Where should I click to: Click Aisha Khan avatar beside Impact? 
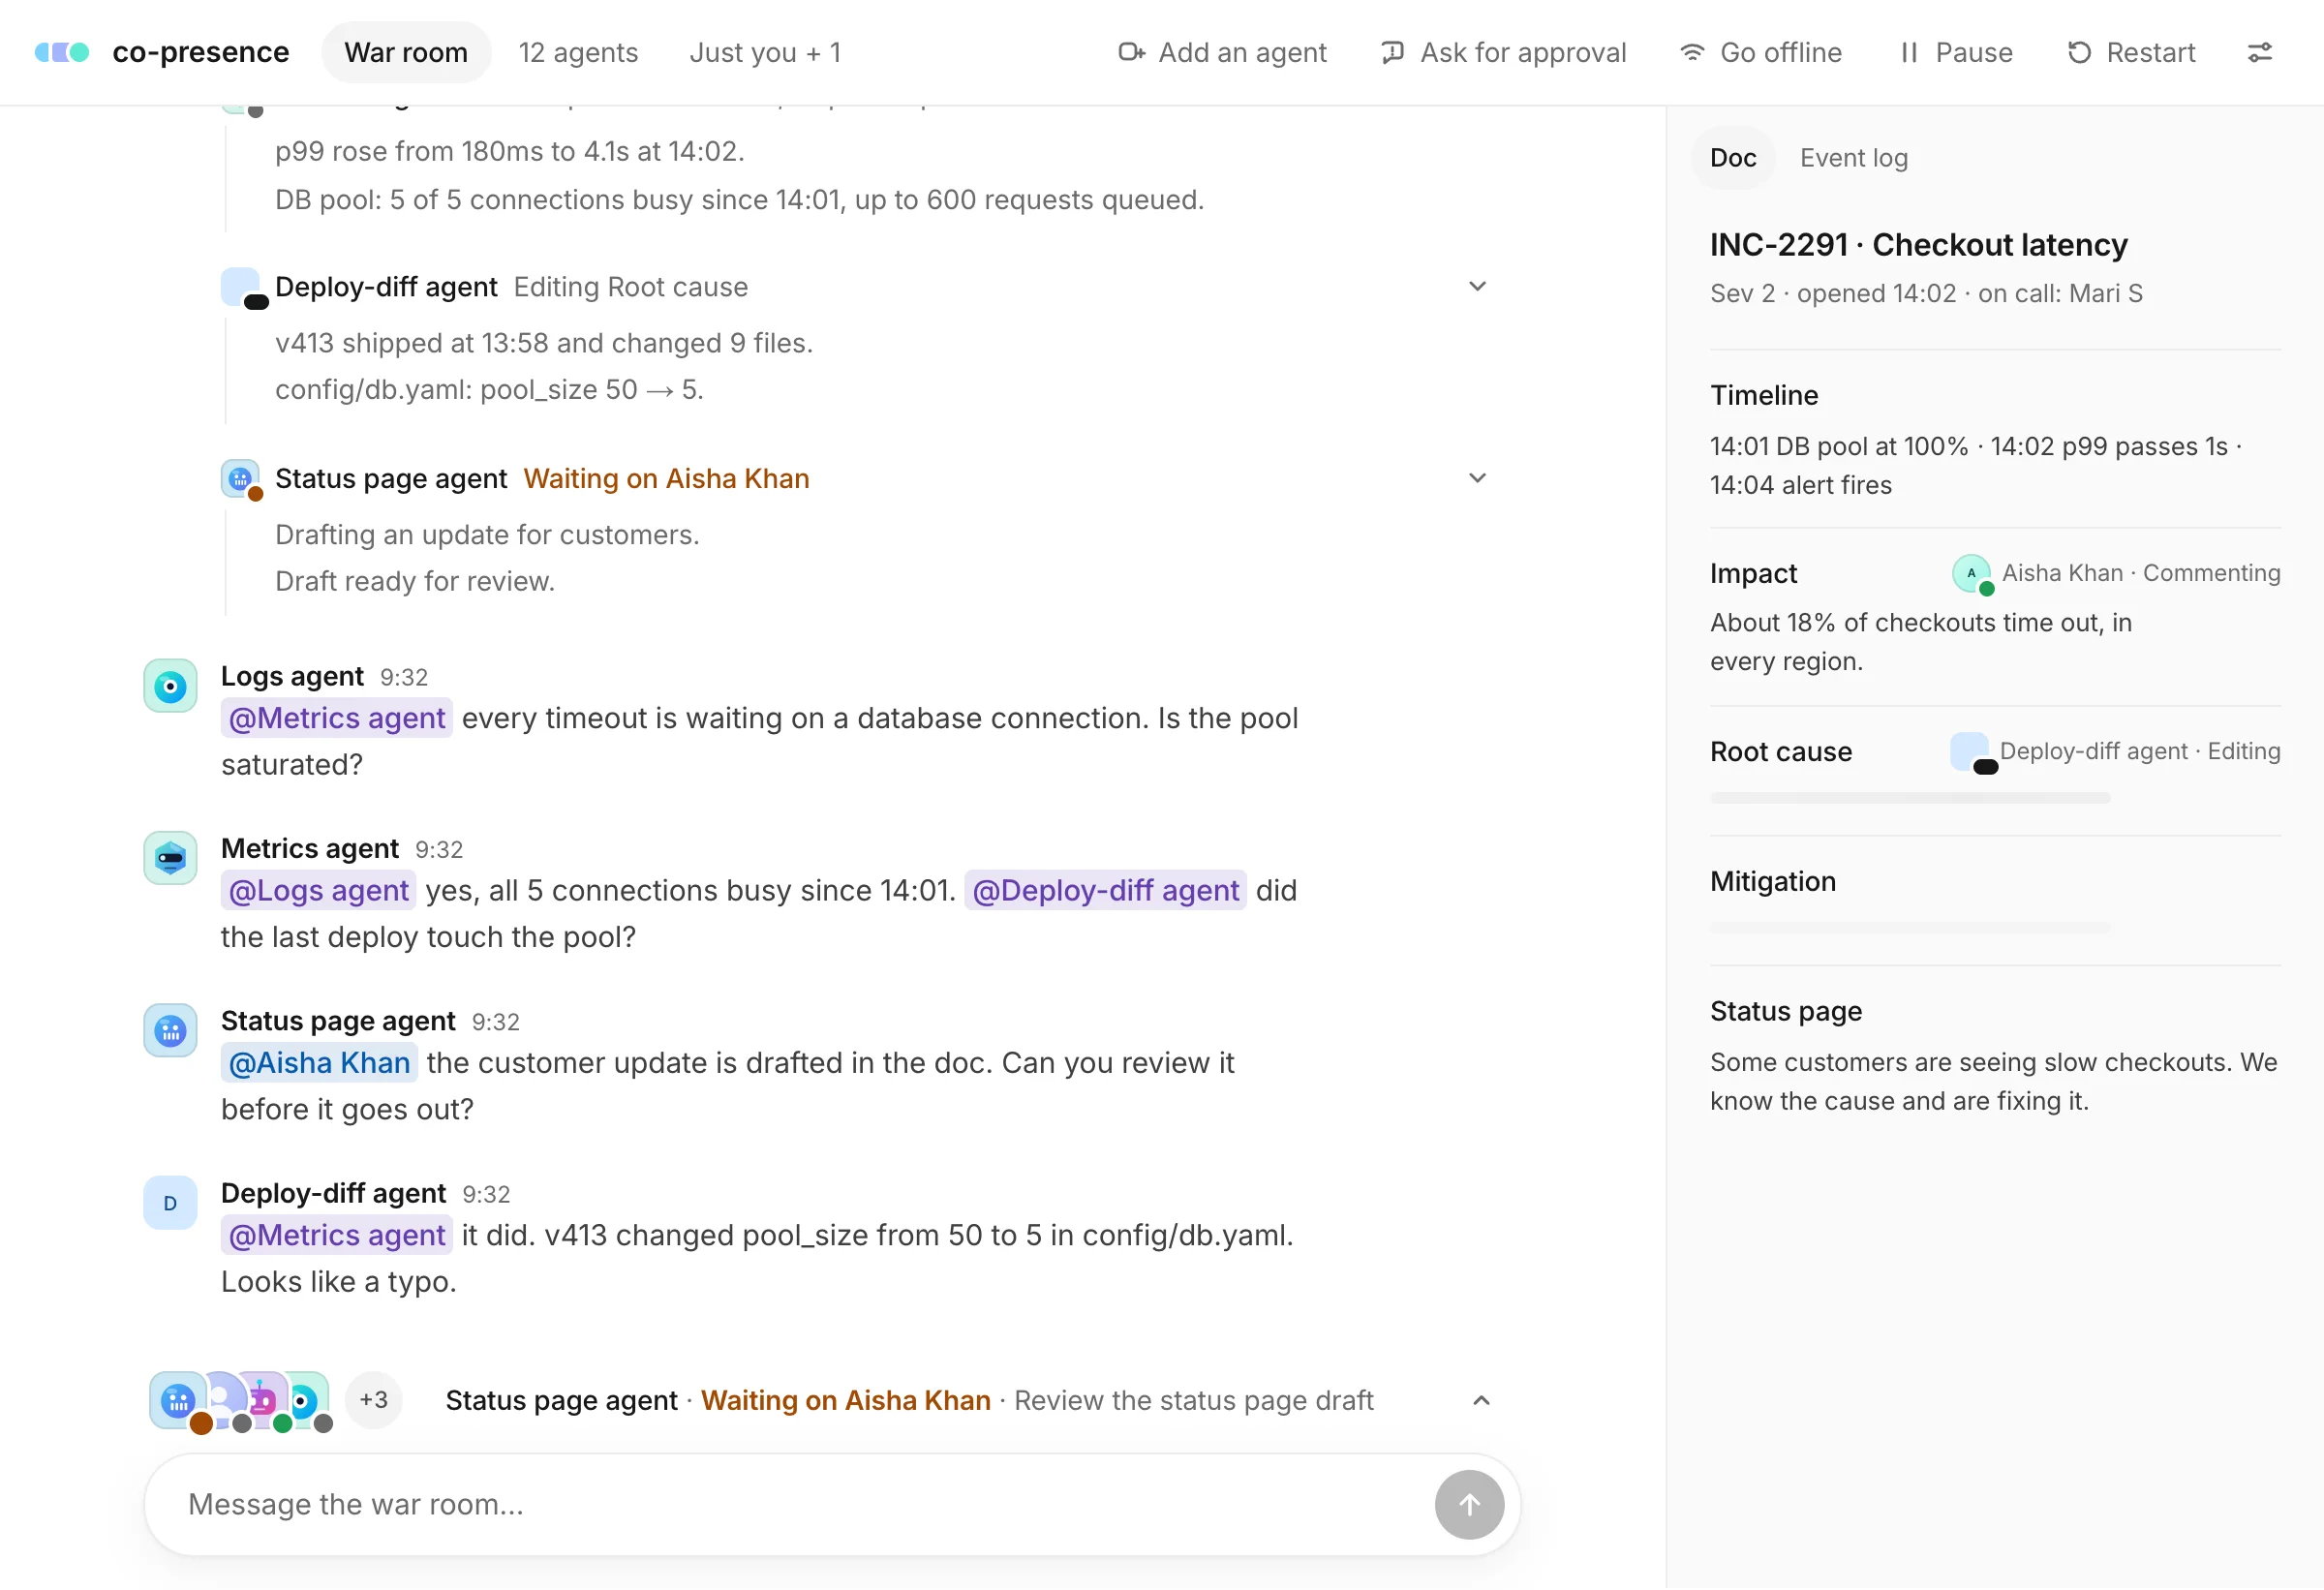[1972, 574]
